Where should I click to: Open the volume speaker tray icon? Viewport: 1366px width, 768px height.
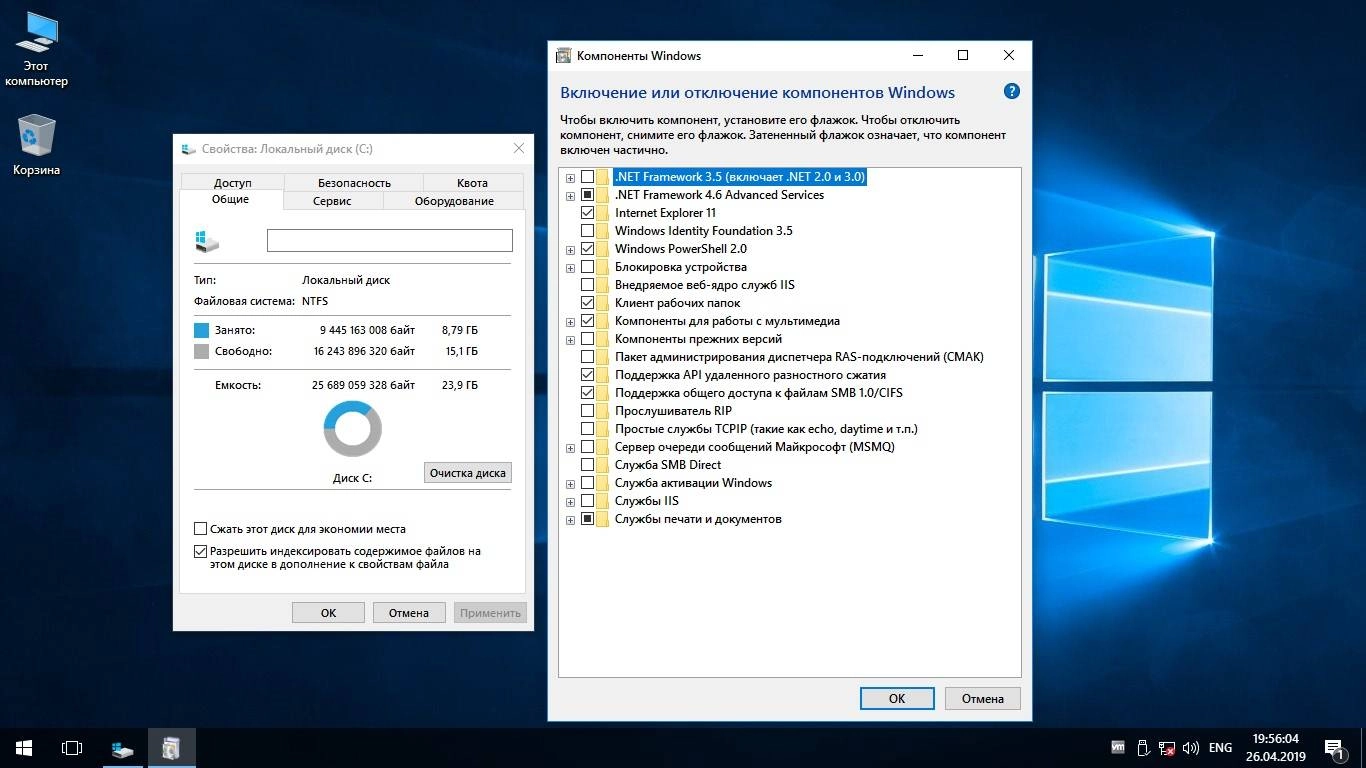1191,747
